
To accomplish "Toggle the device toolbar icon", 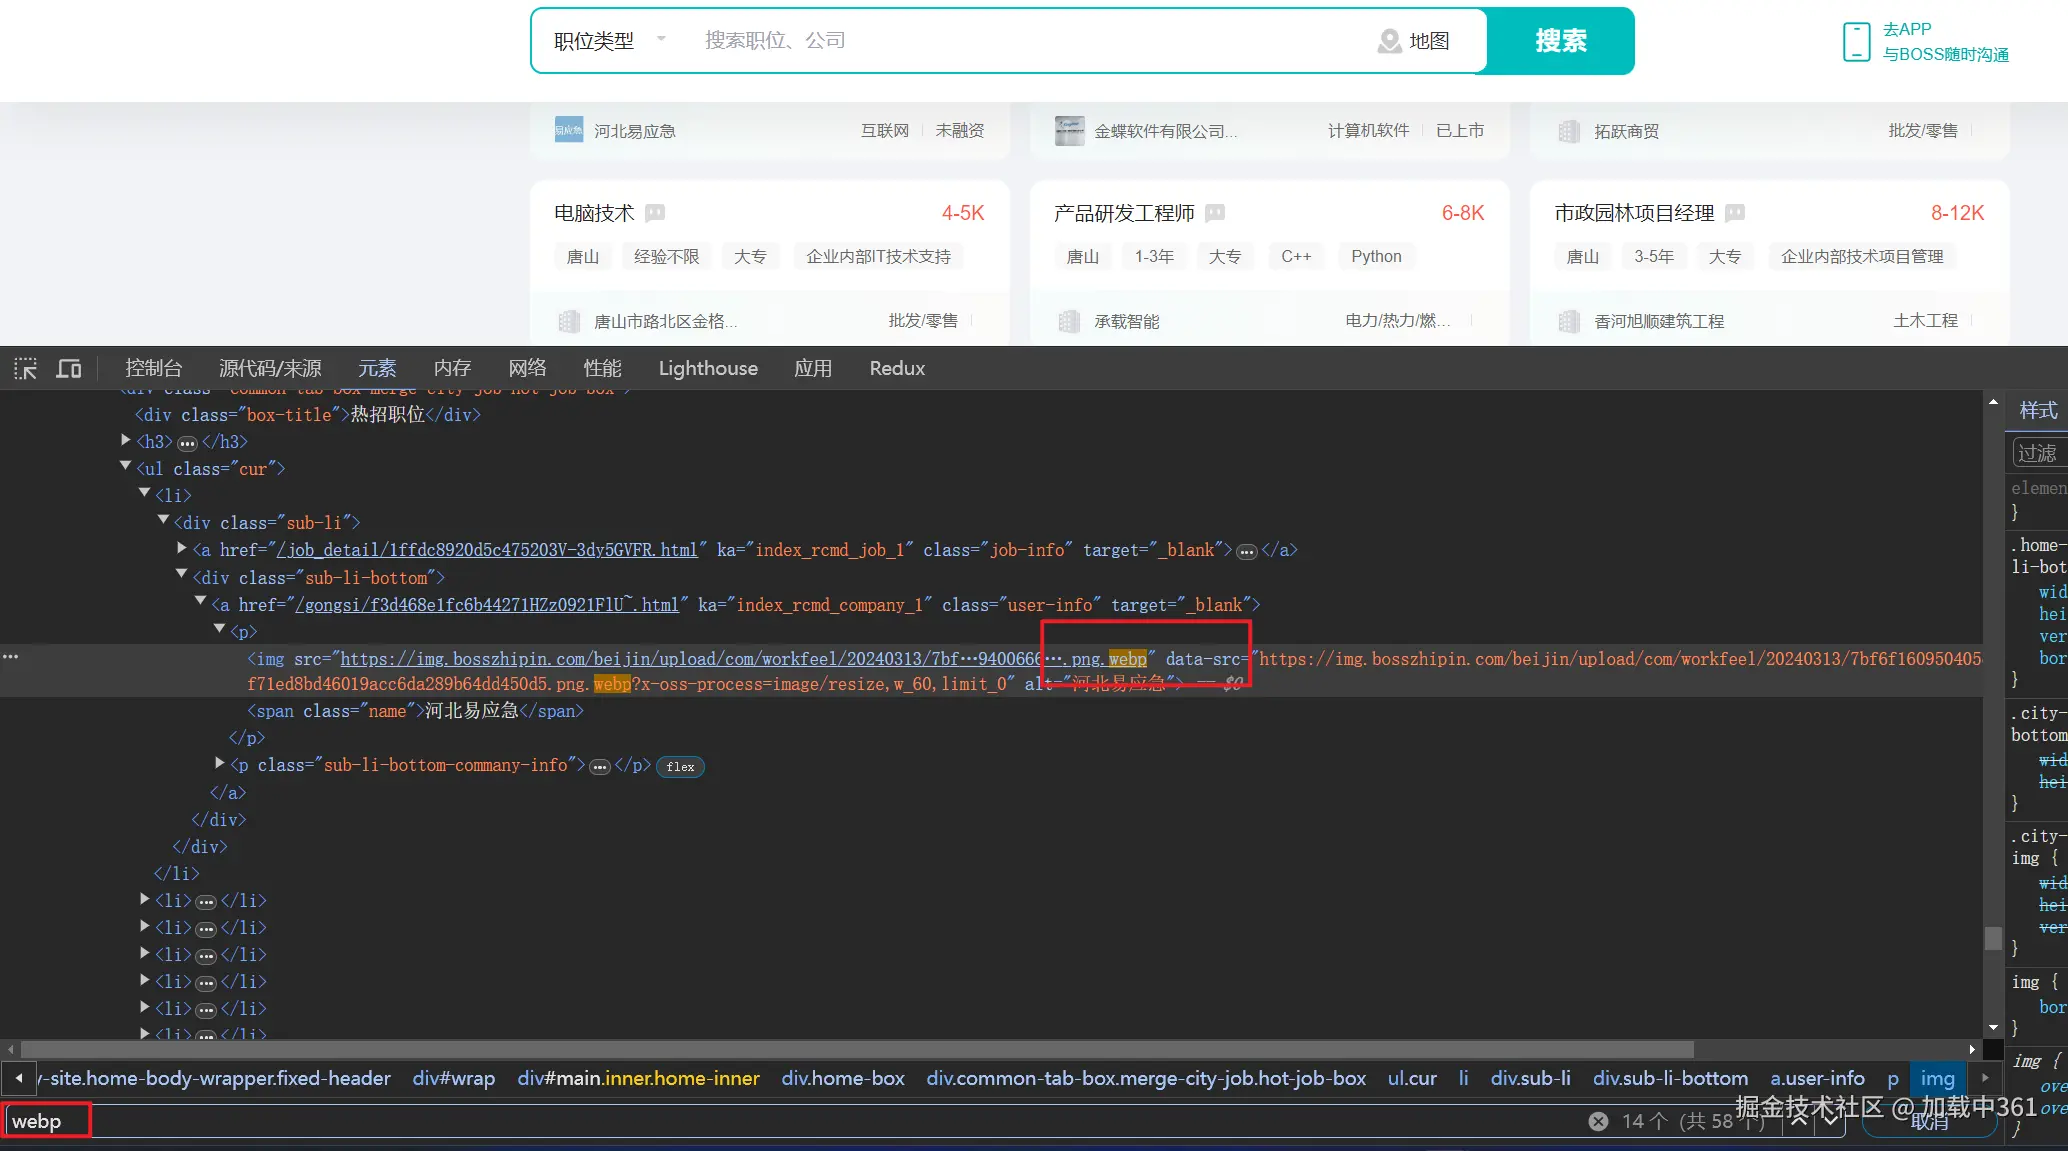I will [69, 369].
